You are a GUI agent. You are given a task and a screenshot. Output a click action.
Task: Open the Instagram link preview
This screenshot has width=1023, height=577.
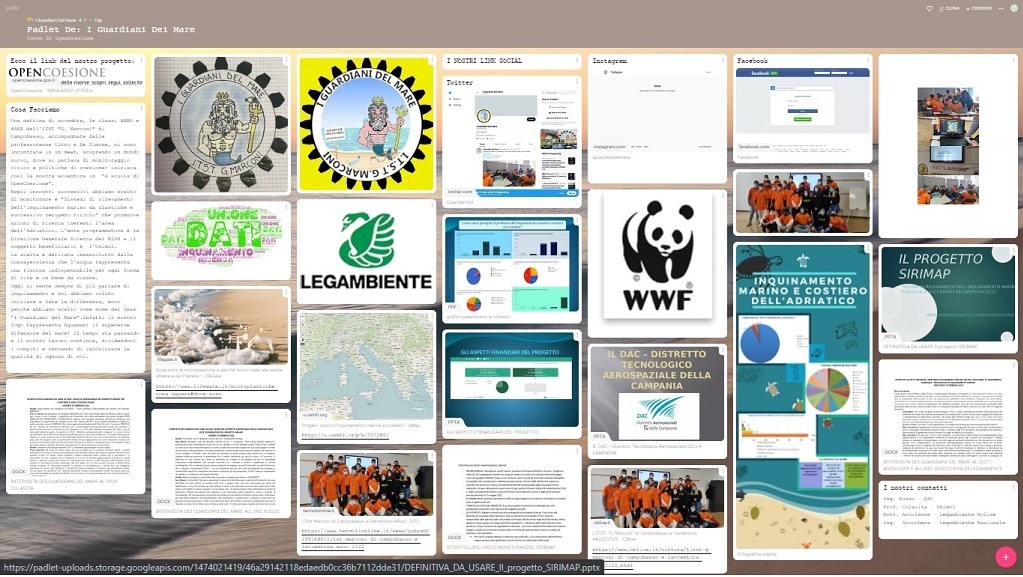point(657,109)
